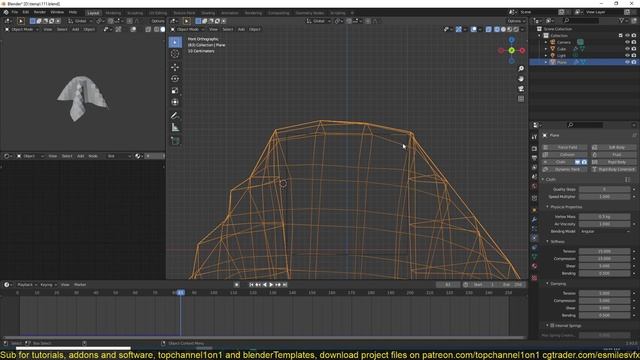Click the Quality Steps value field

[x=604, y=189]
